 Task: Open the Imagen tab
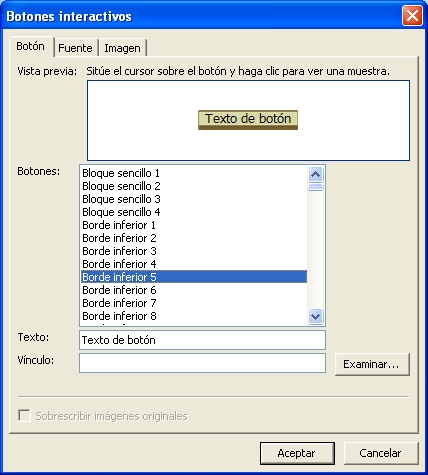(x=122, y=48)
